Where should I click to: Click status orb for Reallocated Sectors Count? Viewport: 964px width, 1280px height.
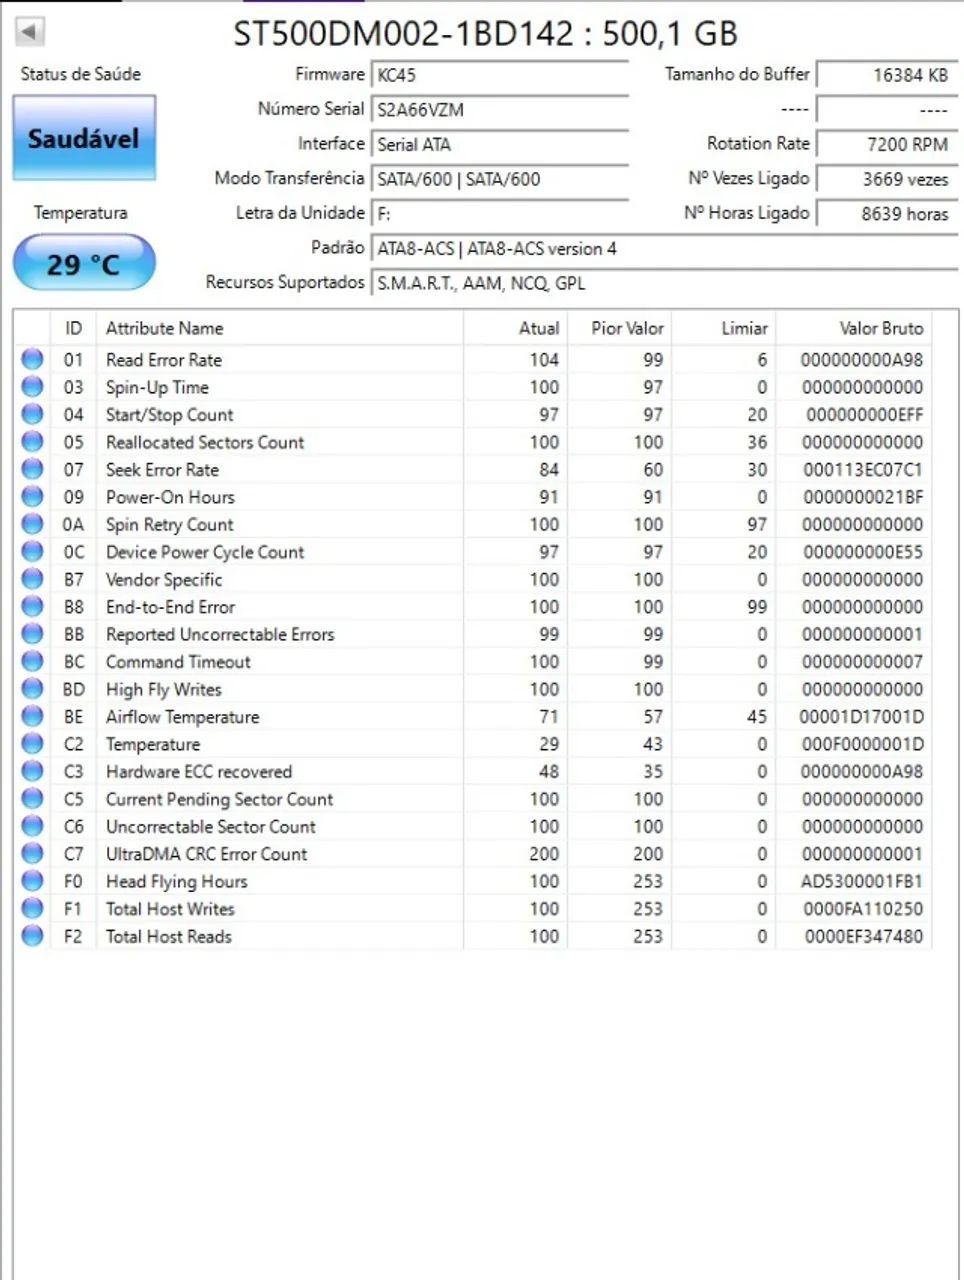point(33,442)
